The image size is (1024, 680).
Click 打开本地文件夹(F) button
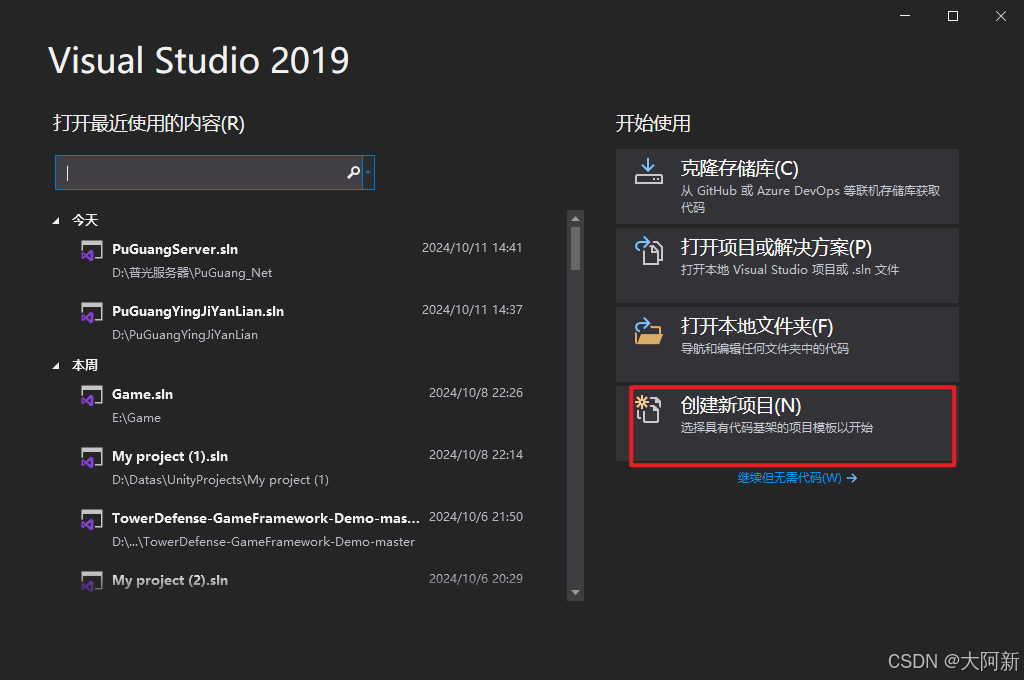[787, 344]
